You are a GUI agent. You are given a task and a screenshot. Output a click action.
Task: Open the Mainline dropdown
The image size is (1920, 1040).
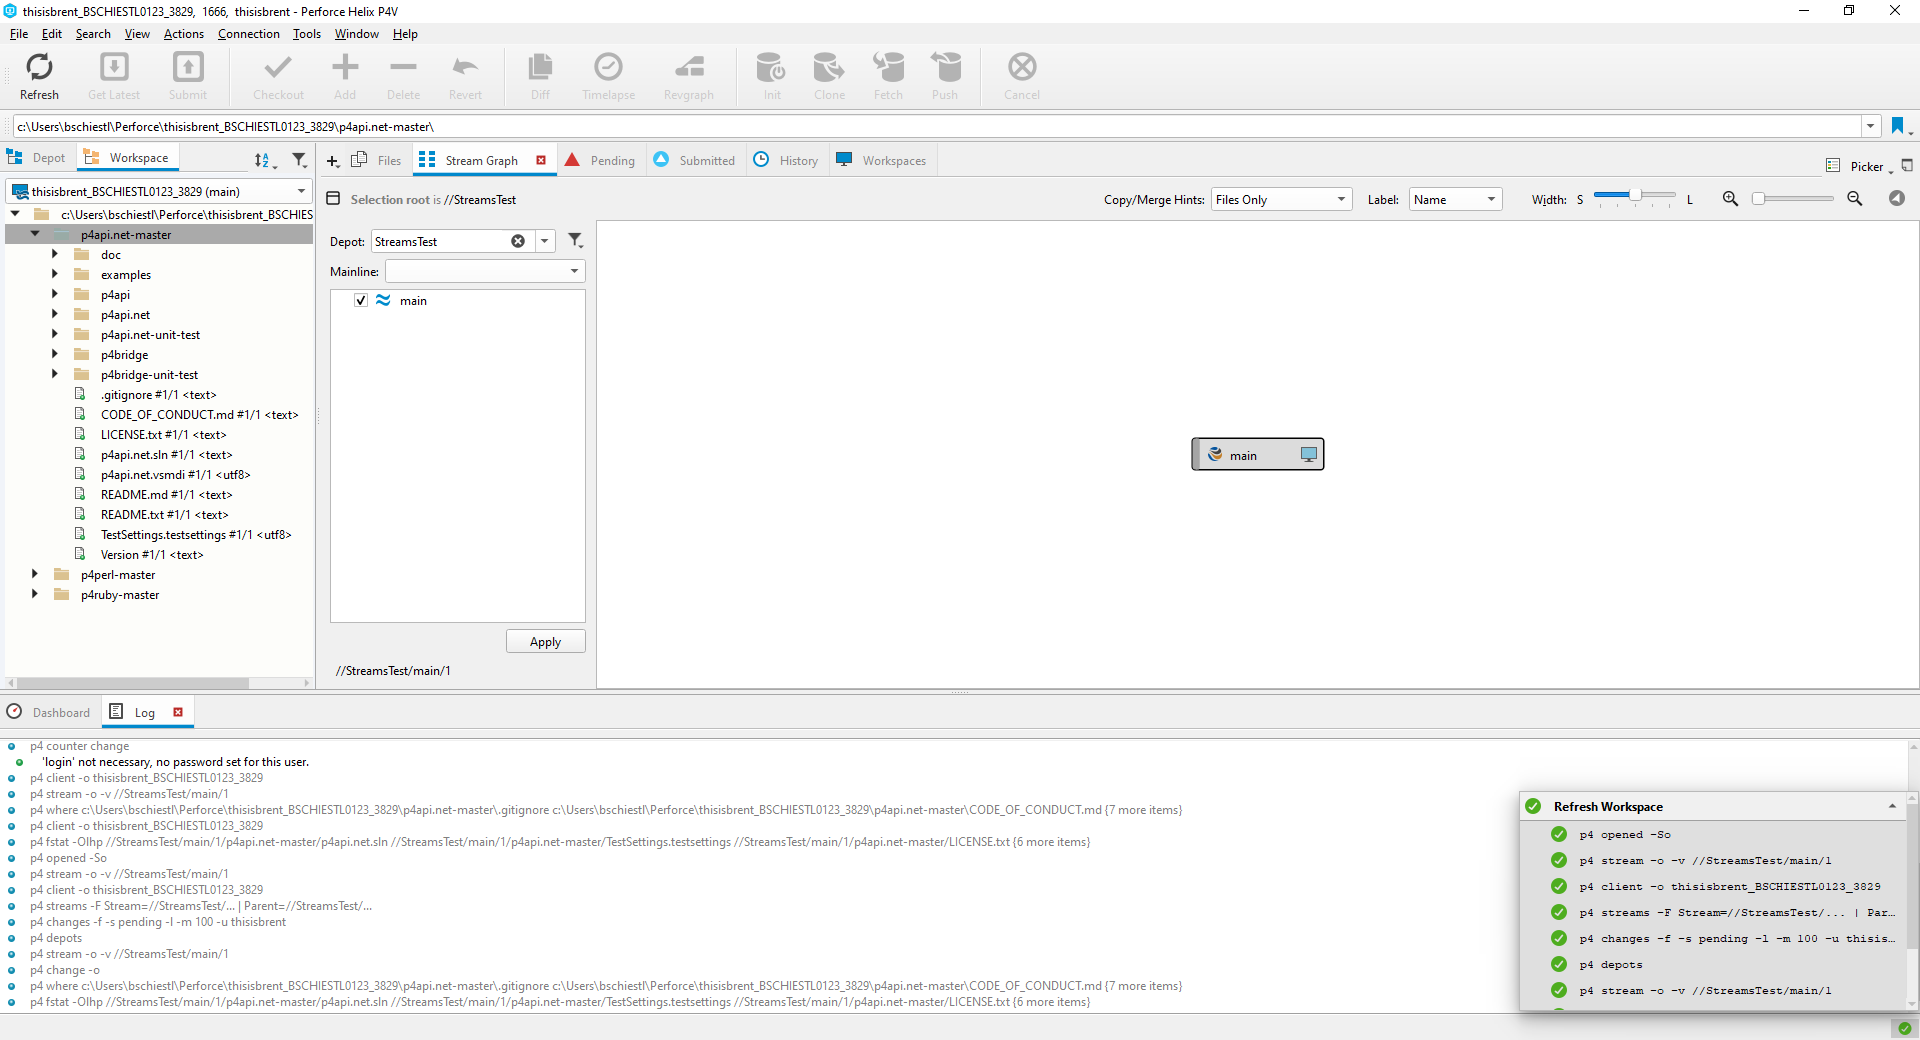coord(485,271)
